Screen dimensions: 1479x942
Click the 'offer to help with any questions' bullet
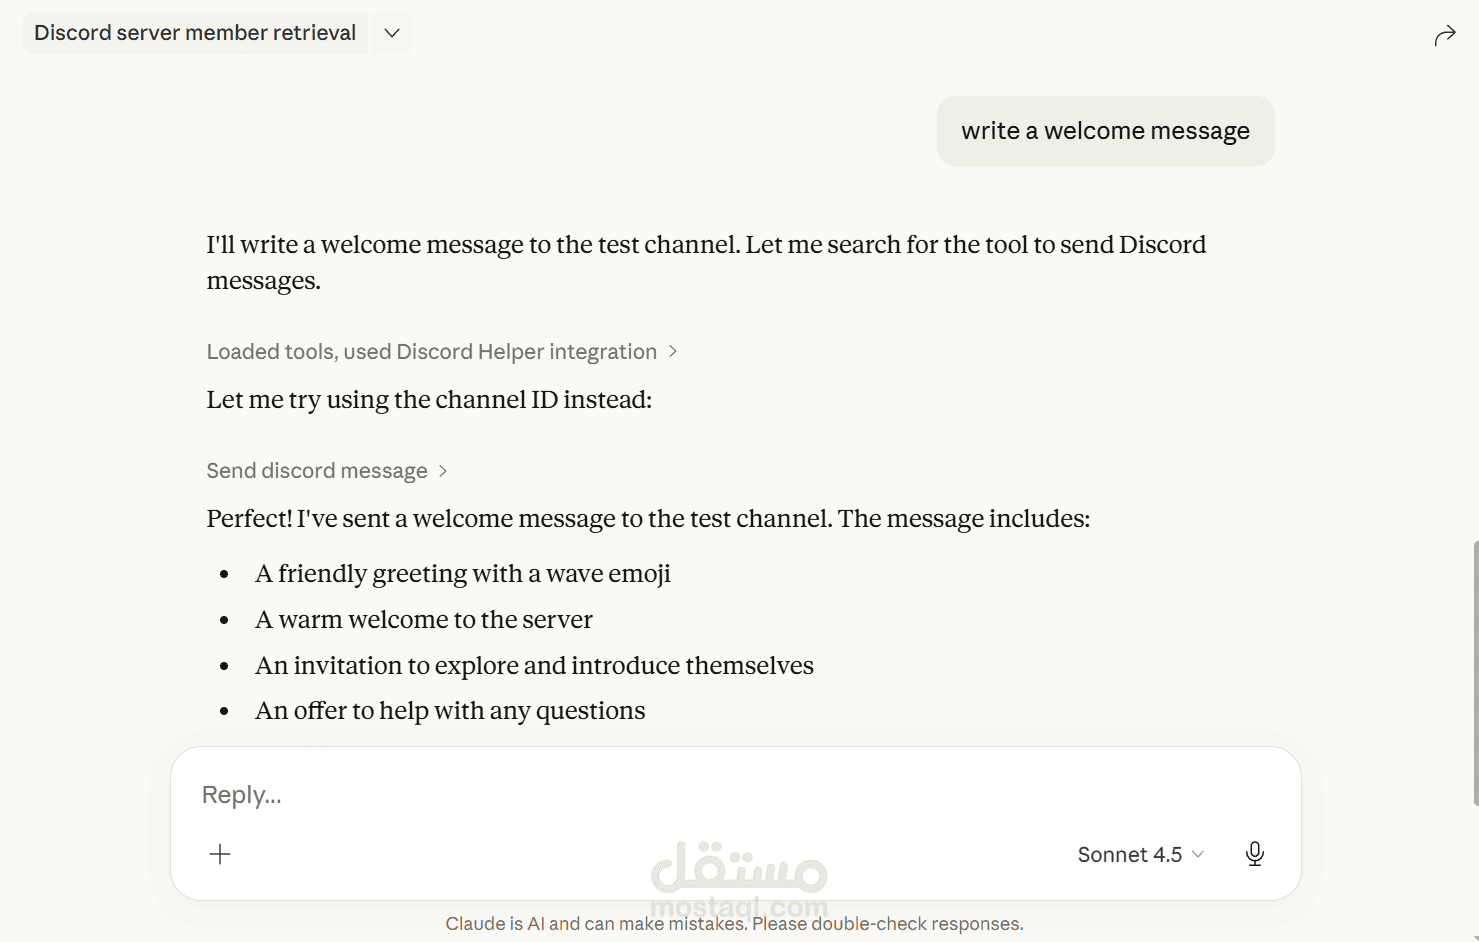coord(450,711)
